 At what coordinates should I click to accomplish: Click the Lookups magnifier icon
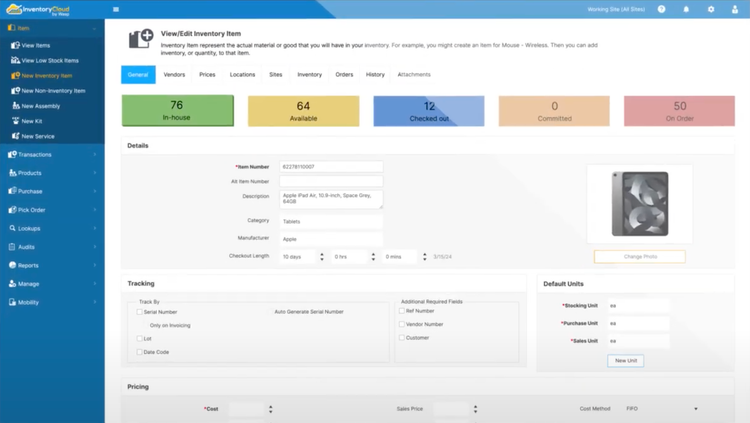click(12, 228)
